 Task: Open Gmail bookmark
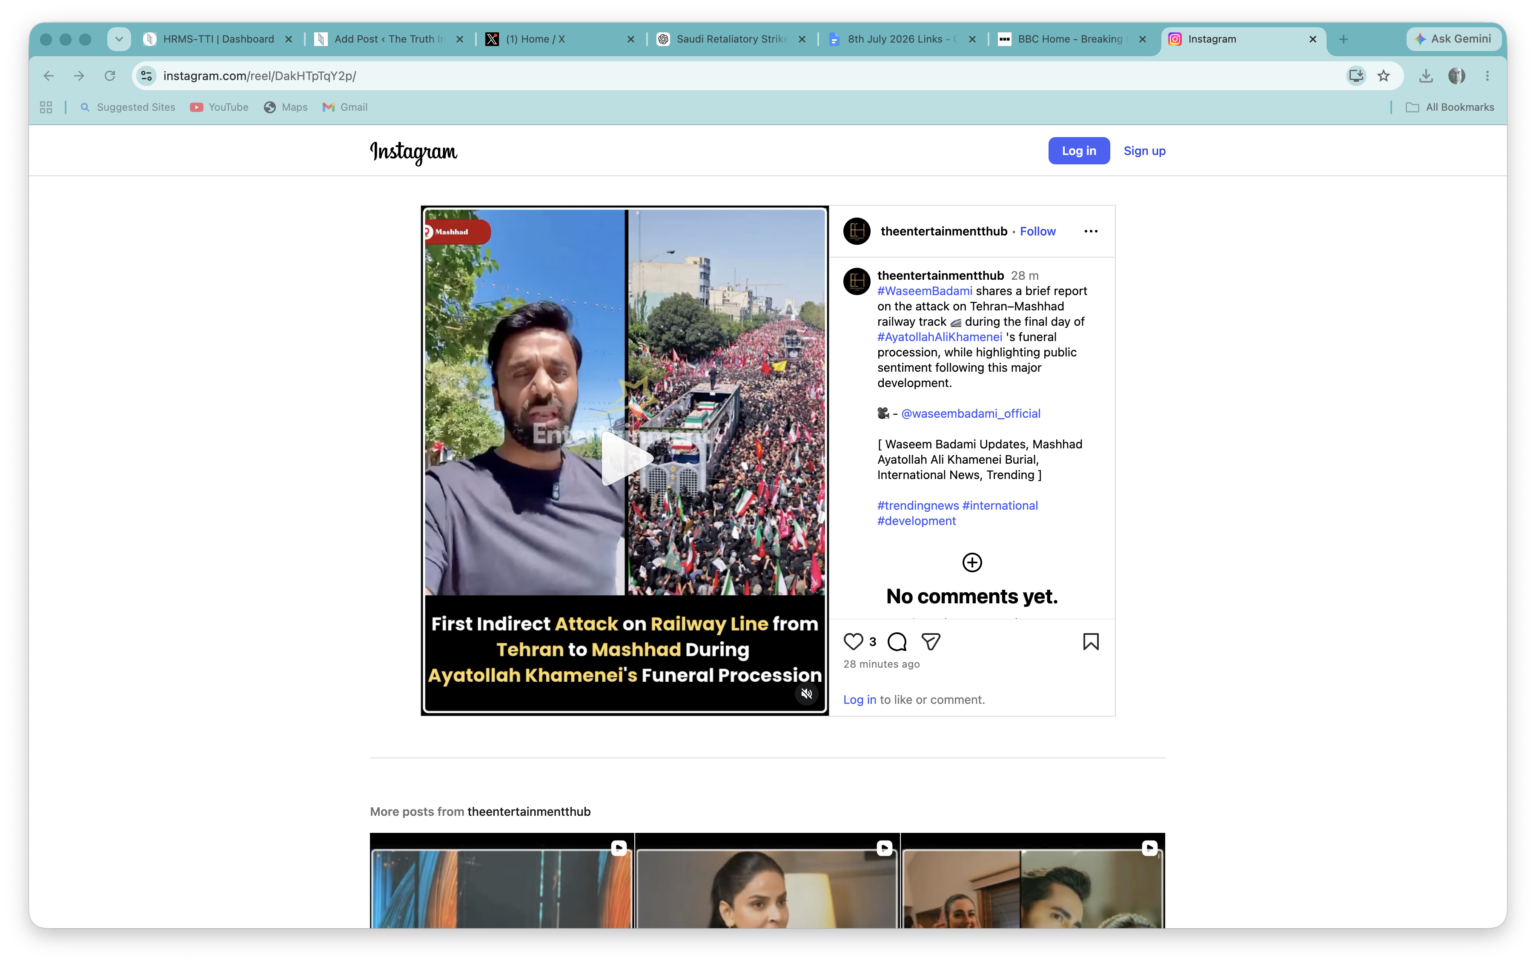coord(345,107)
